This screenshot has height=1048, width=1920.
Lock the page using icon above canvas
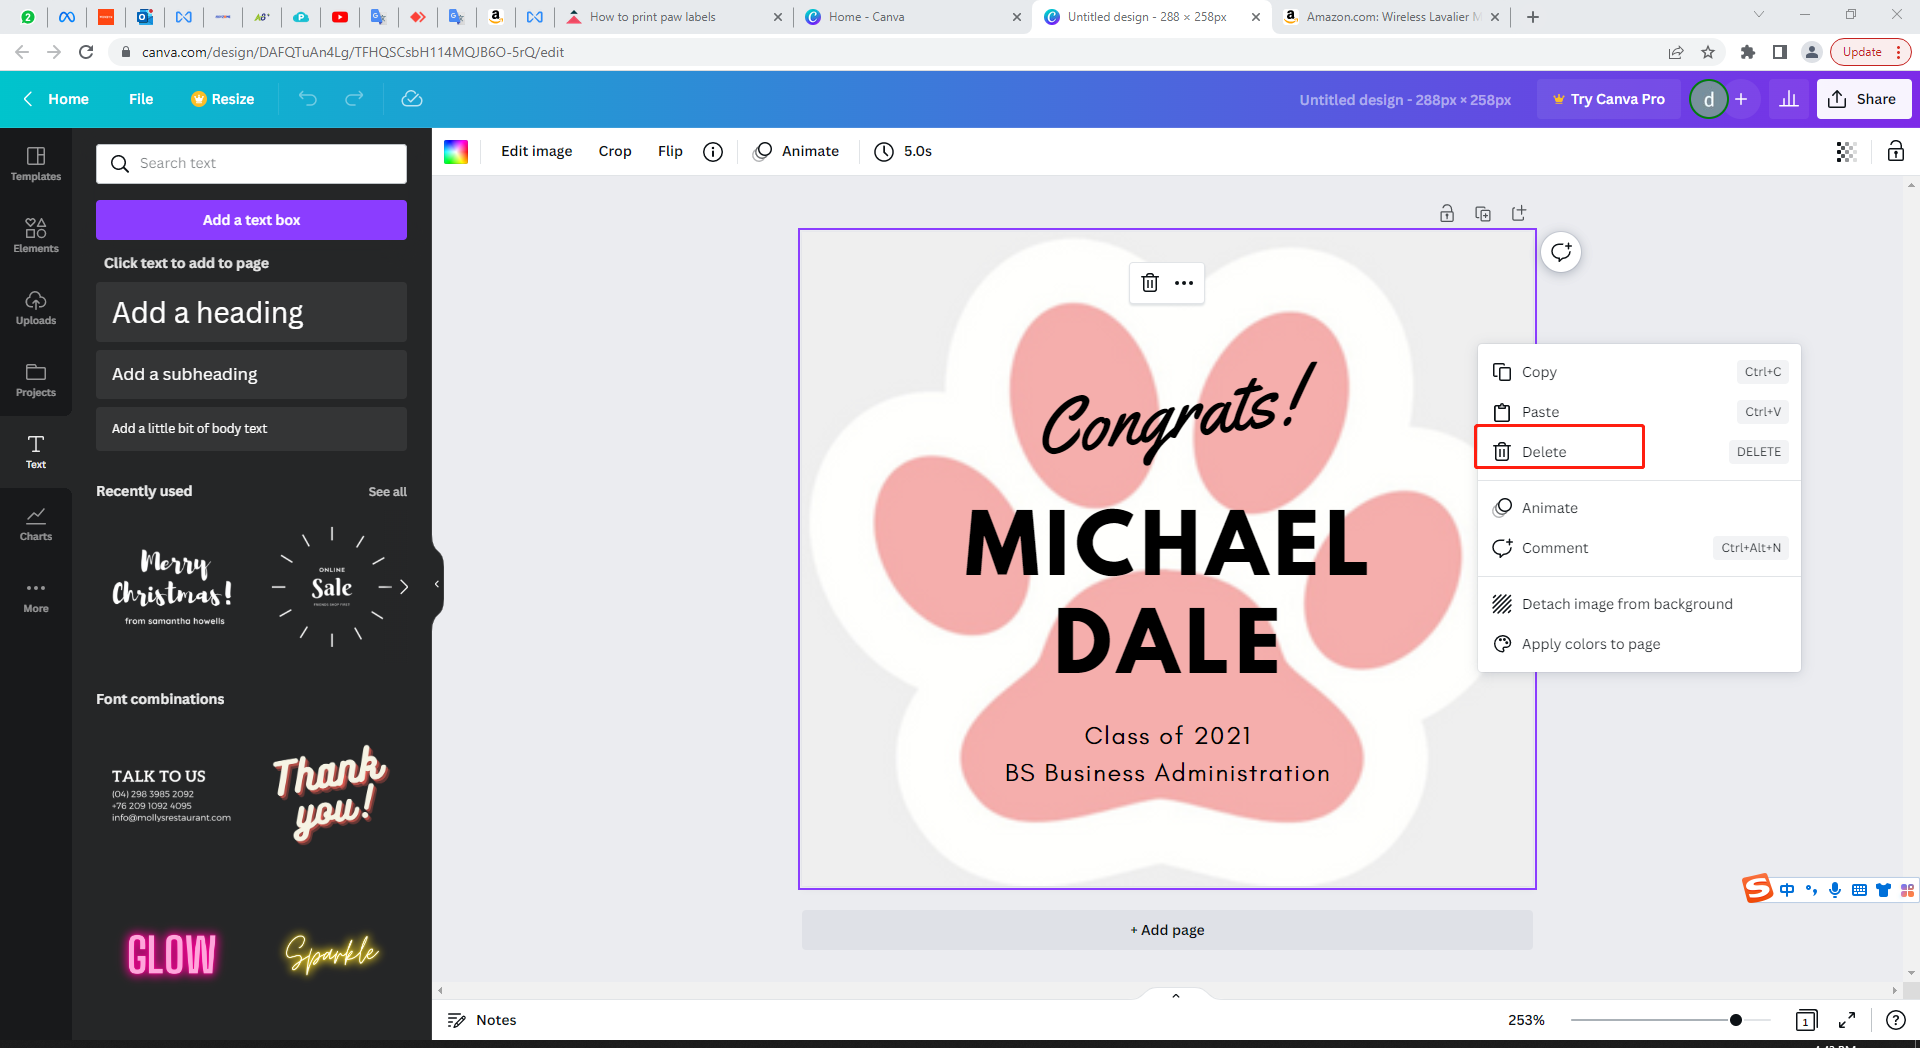tap(1447, 213)
